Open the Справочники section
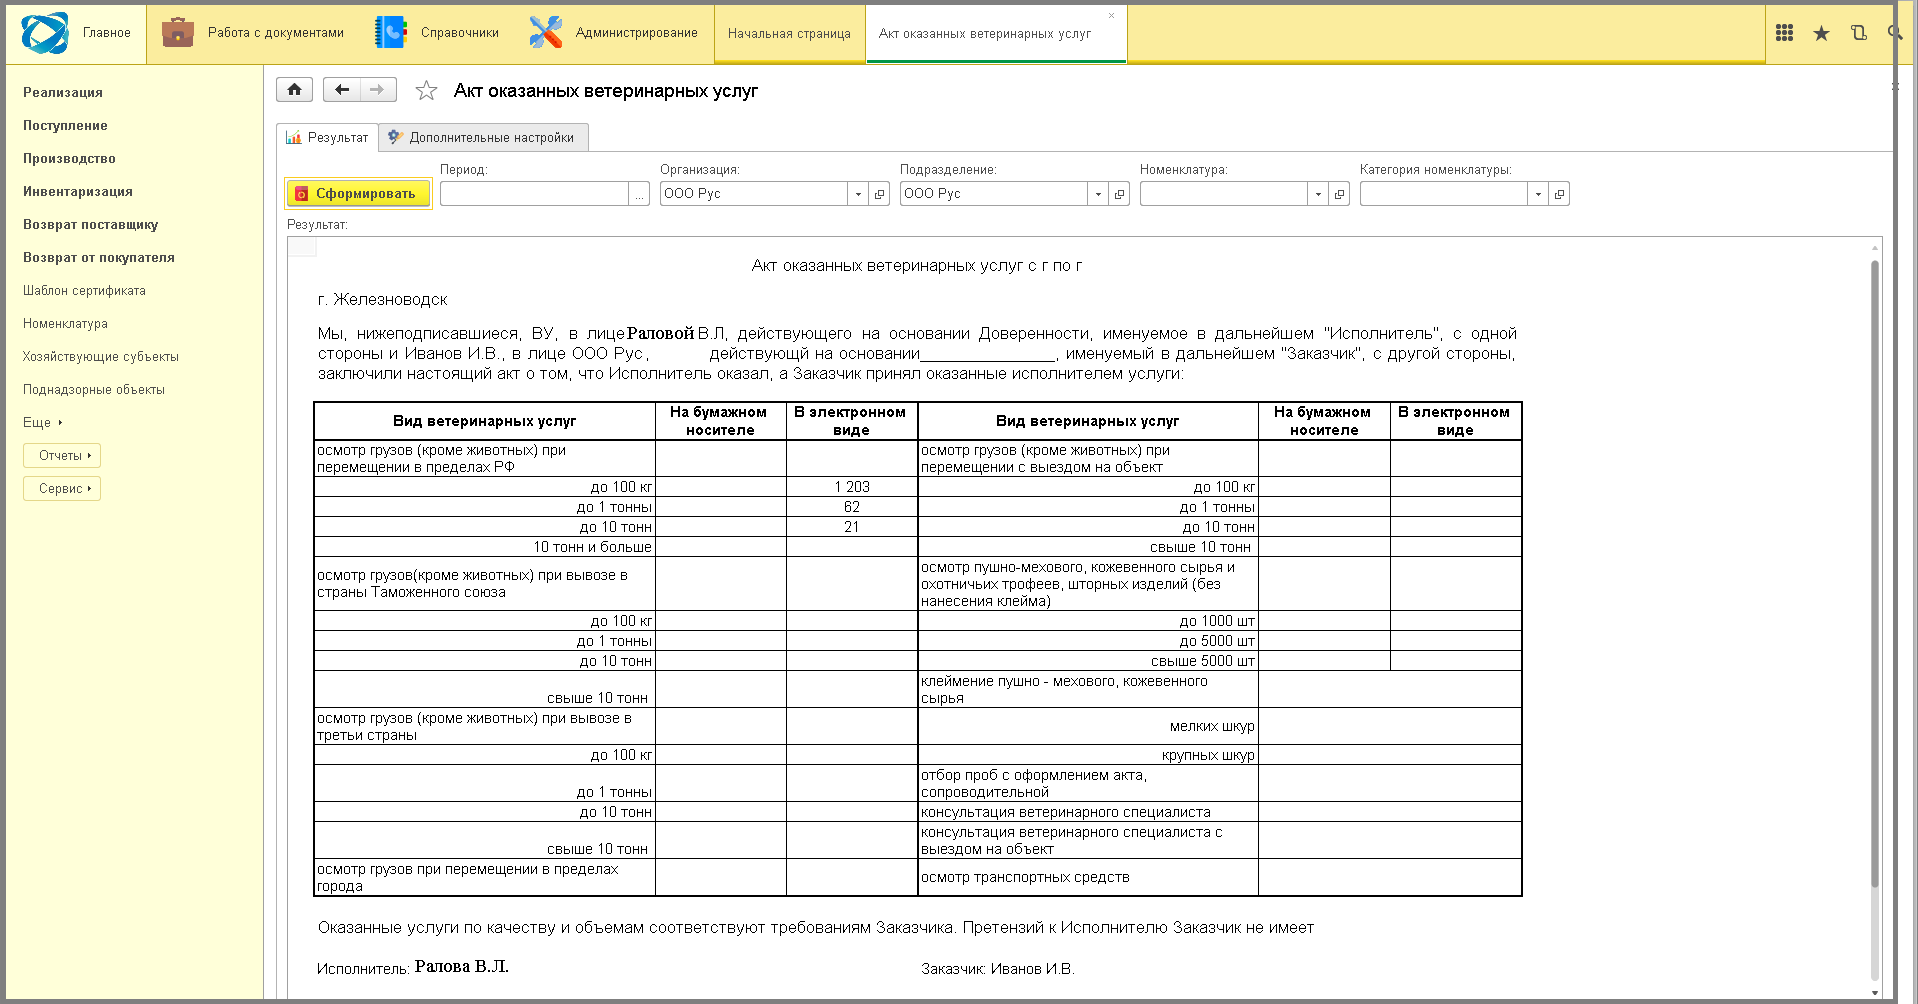 tap(437, 33)
